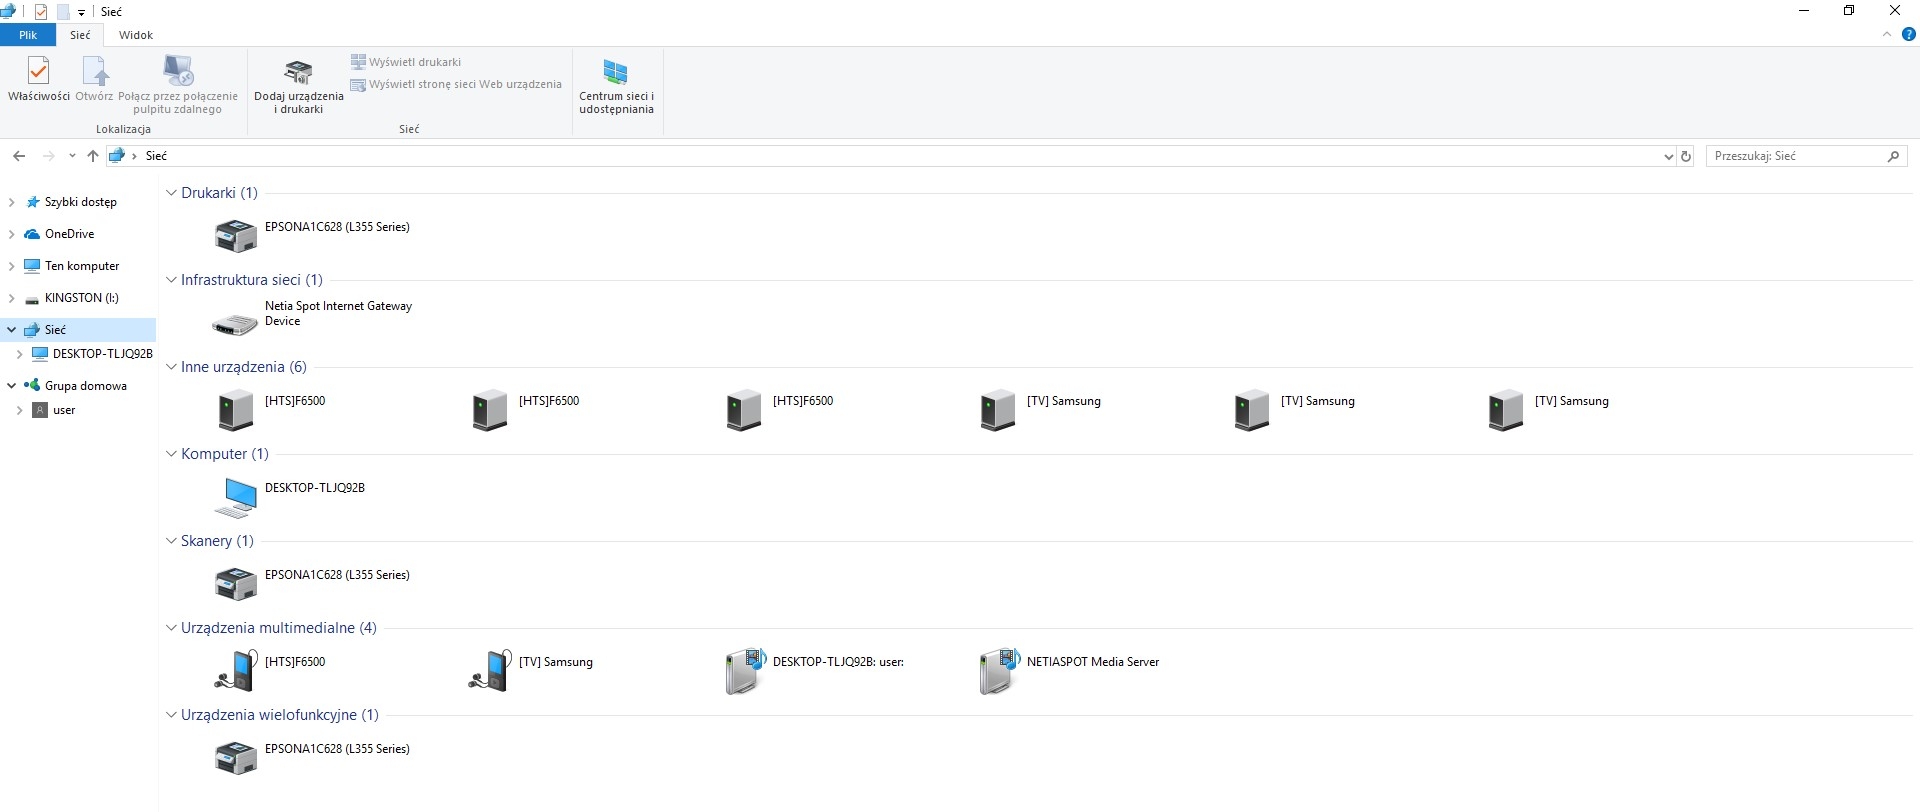Open the quick access toolbar dropdown
Image resolution: width=1920 pixels, height=812 pixels.
pos(81,12)
